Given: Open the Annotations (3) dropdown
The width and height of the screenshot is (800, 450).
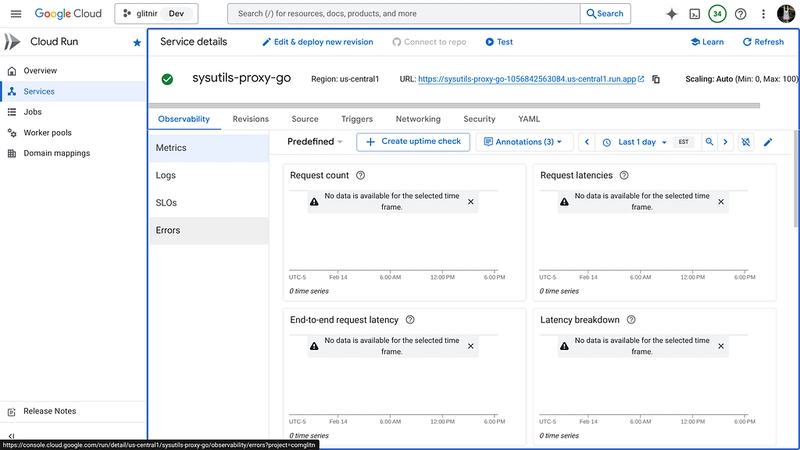Looking at the screenshot, I should (522, 142).
